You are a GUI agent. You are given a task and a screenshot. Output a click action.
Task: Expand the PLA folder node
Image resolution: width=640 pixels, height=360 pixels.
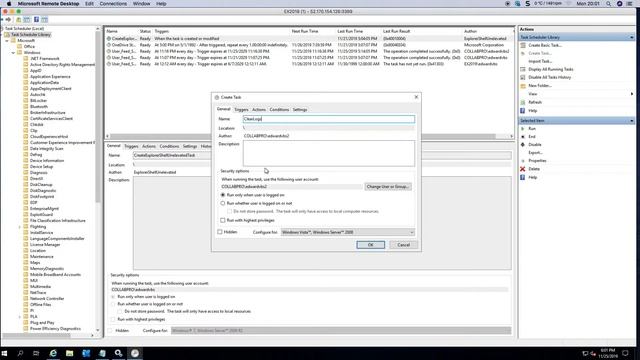[20, 317]
